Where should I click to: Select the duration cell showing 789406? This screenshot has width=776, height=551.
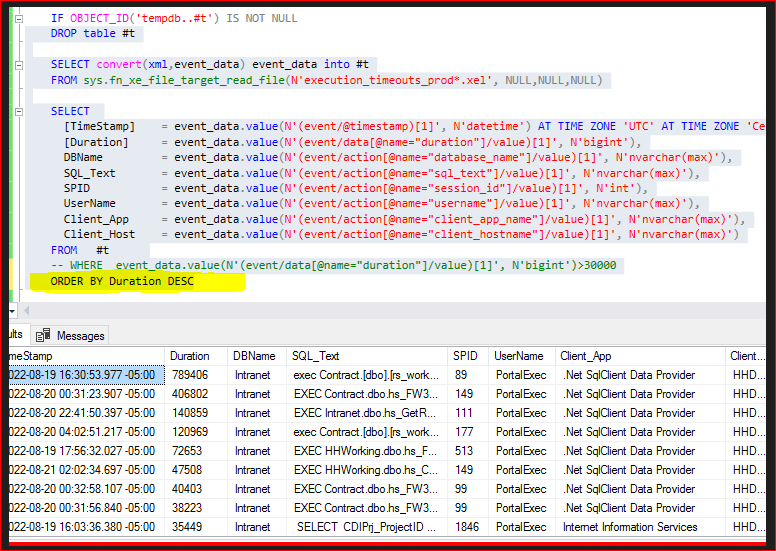[x=190, y=375]
